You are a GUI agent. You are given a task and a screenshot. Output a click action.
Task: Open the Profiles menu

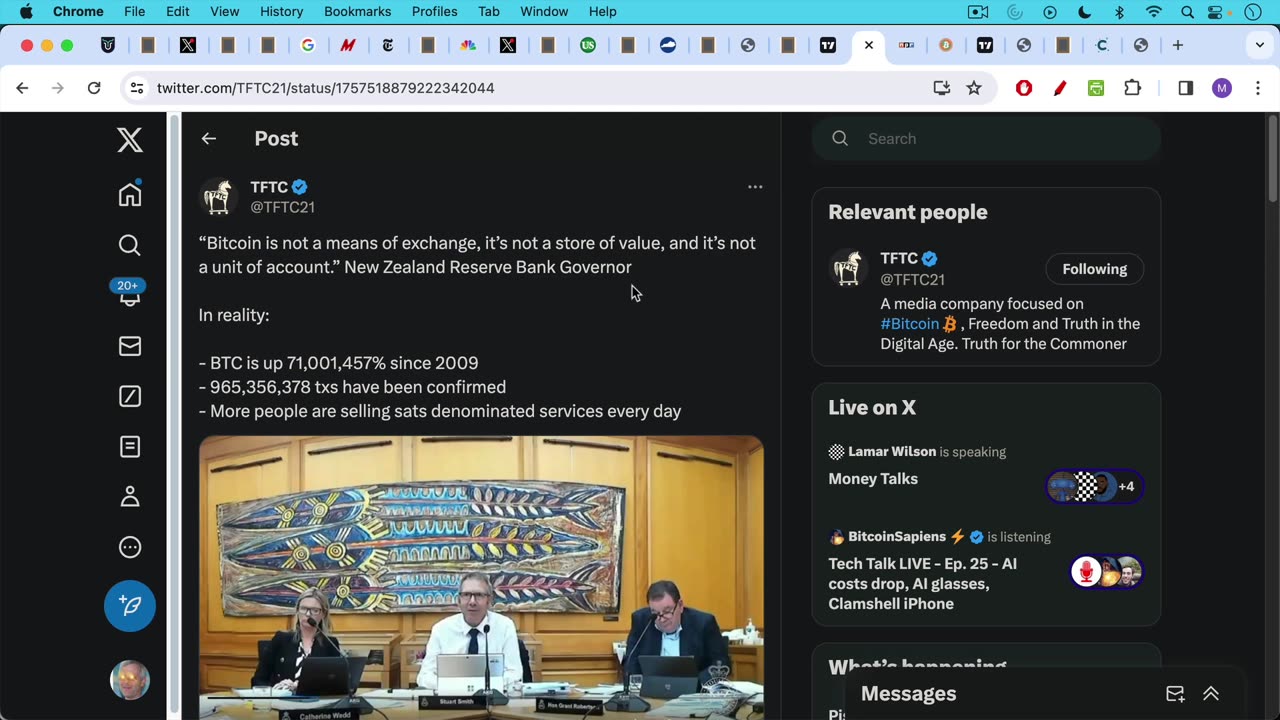pyautogui.click(x=435, y=12)
